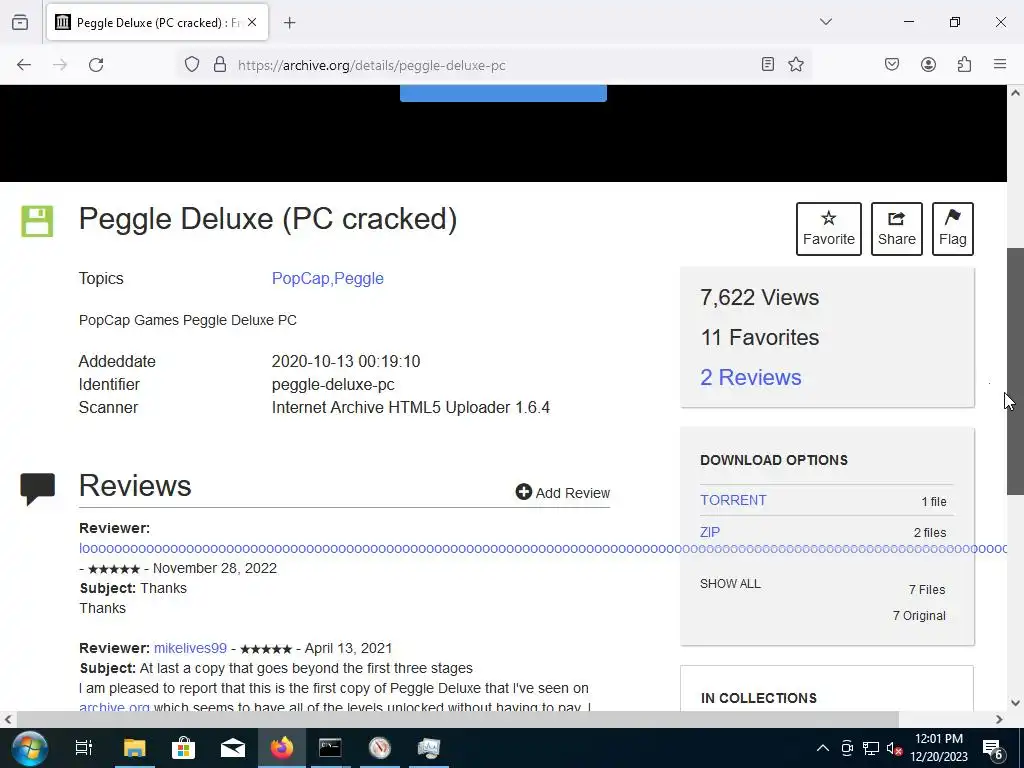Click the blue button in the black viewer
The image size is (1024, 768).
point(503,93)
